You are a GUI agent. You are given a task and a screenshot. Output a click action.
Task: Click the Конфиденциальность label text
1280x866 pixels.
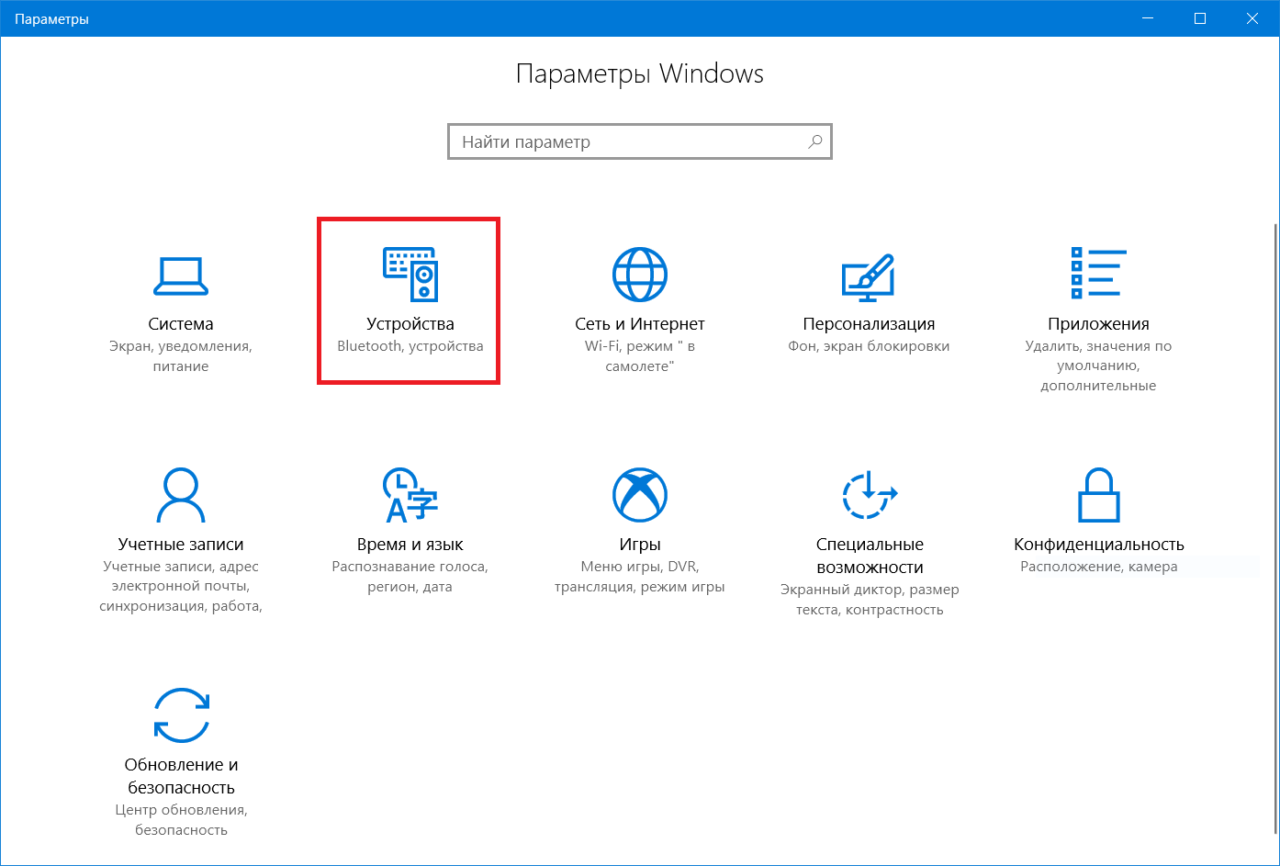point(1098,544)
